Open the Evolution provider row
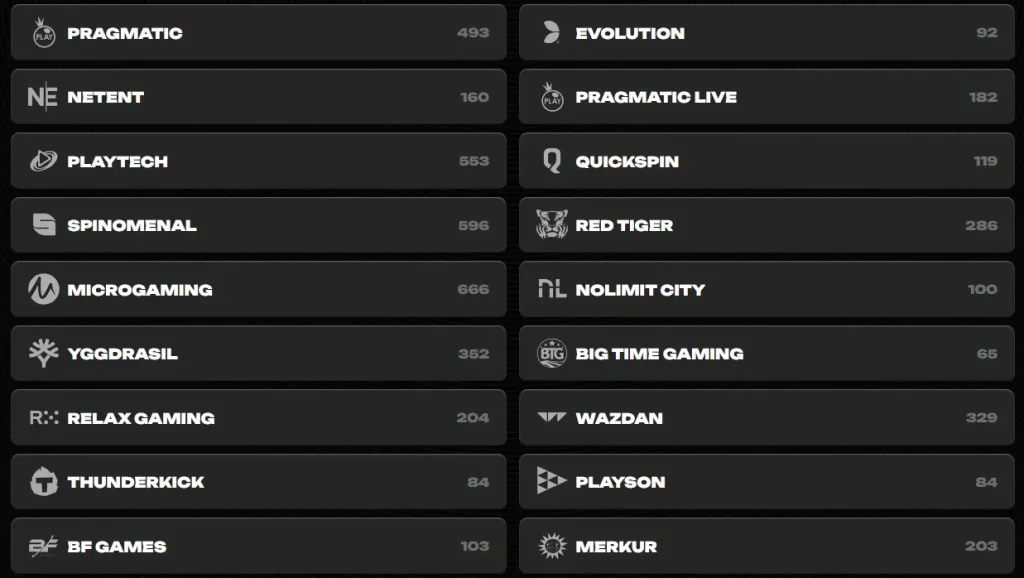Viewport: 1024px width, 578px height. [767, 33]
